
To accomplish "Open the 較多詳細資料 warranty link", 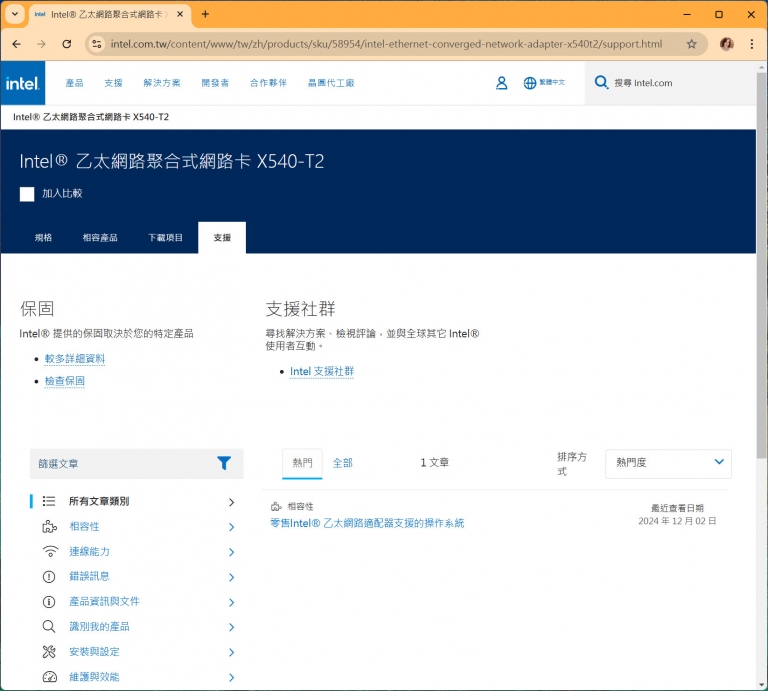I will coord(75,358).
